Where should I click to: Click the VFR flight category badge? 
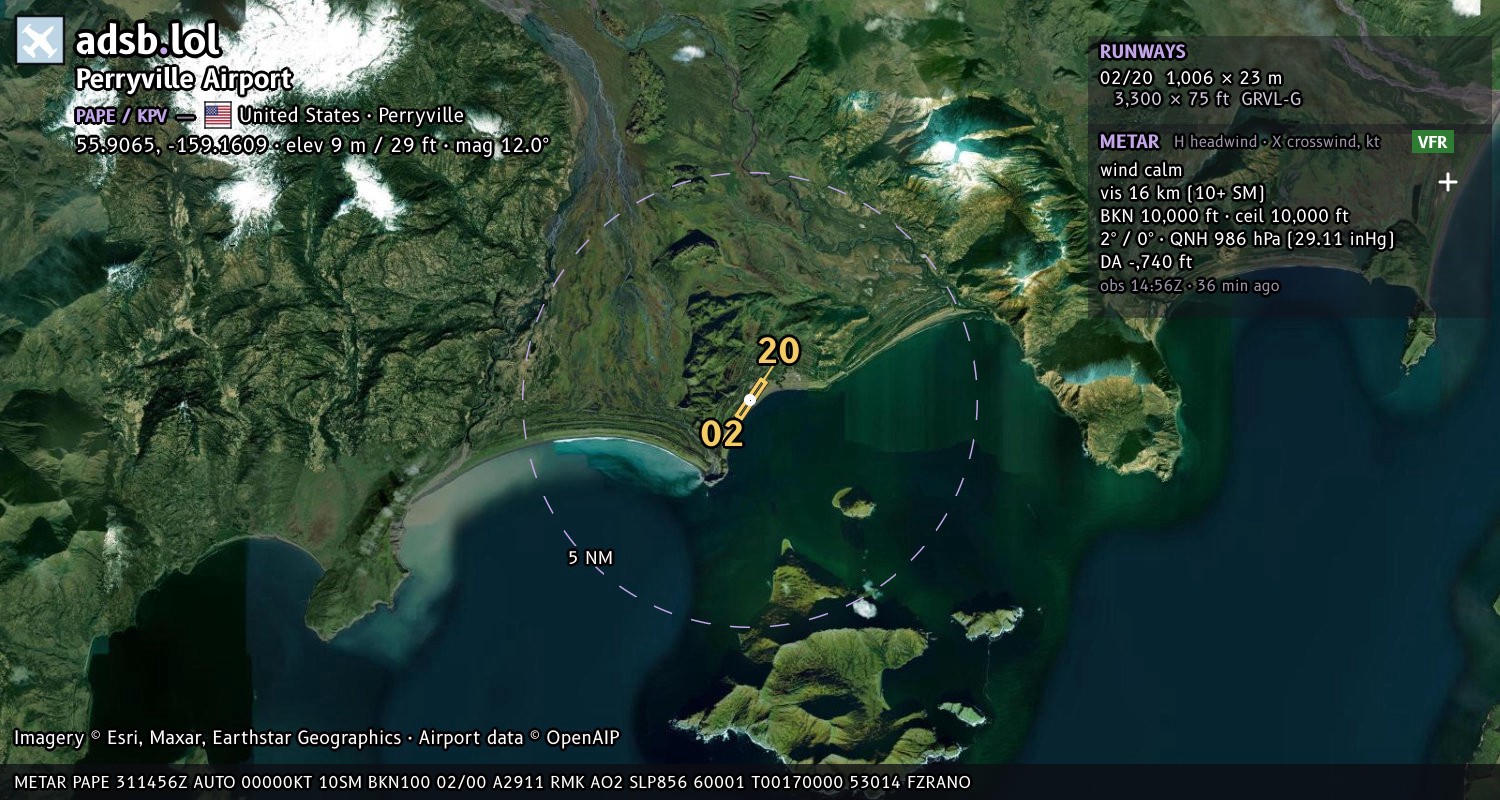tap(1432, 142)
